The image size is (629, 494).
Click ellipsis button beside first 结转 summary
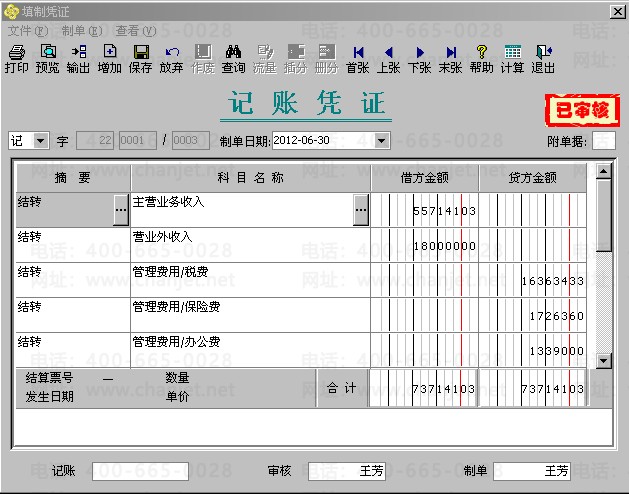pyautogui.click(x=121, y=210)
